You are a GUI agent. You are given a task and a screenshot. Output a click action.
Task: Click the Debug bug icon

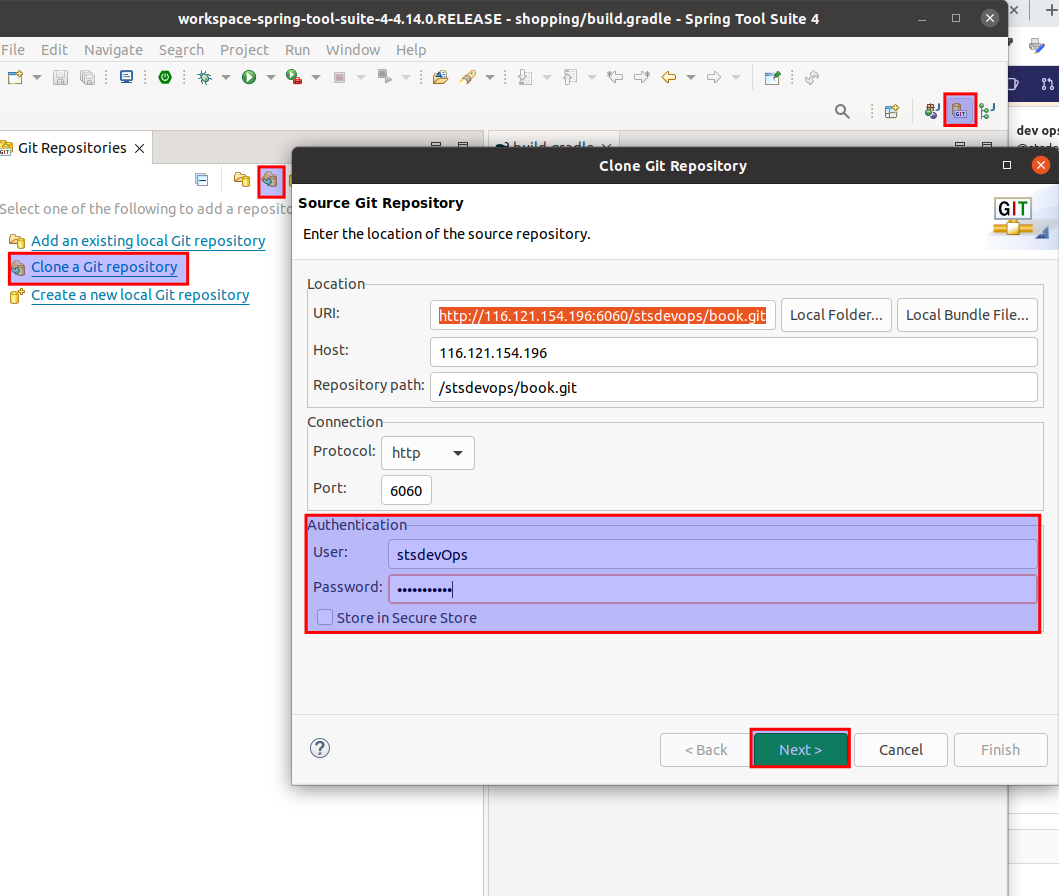coord(205,78)
